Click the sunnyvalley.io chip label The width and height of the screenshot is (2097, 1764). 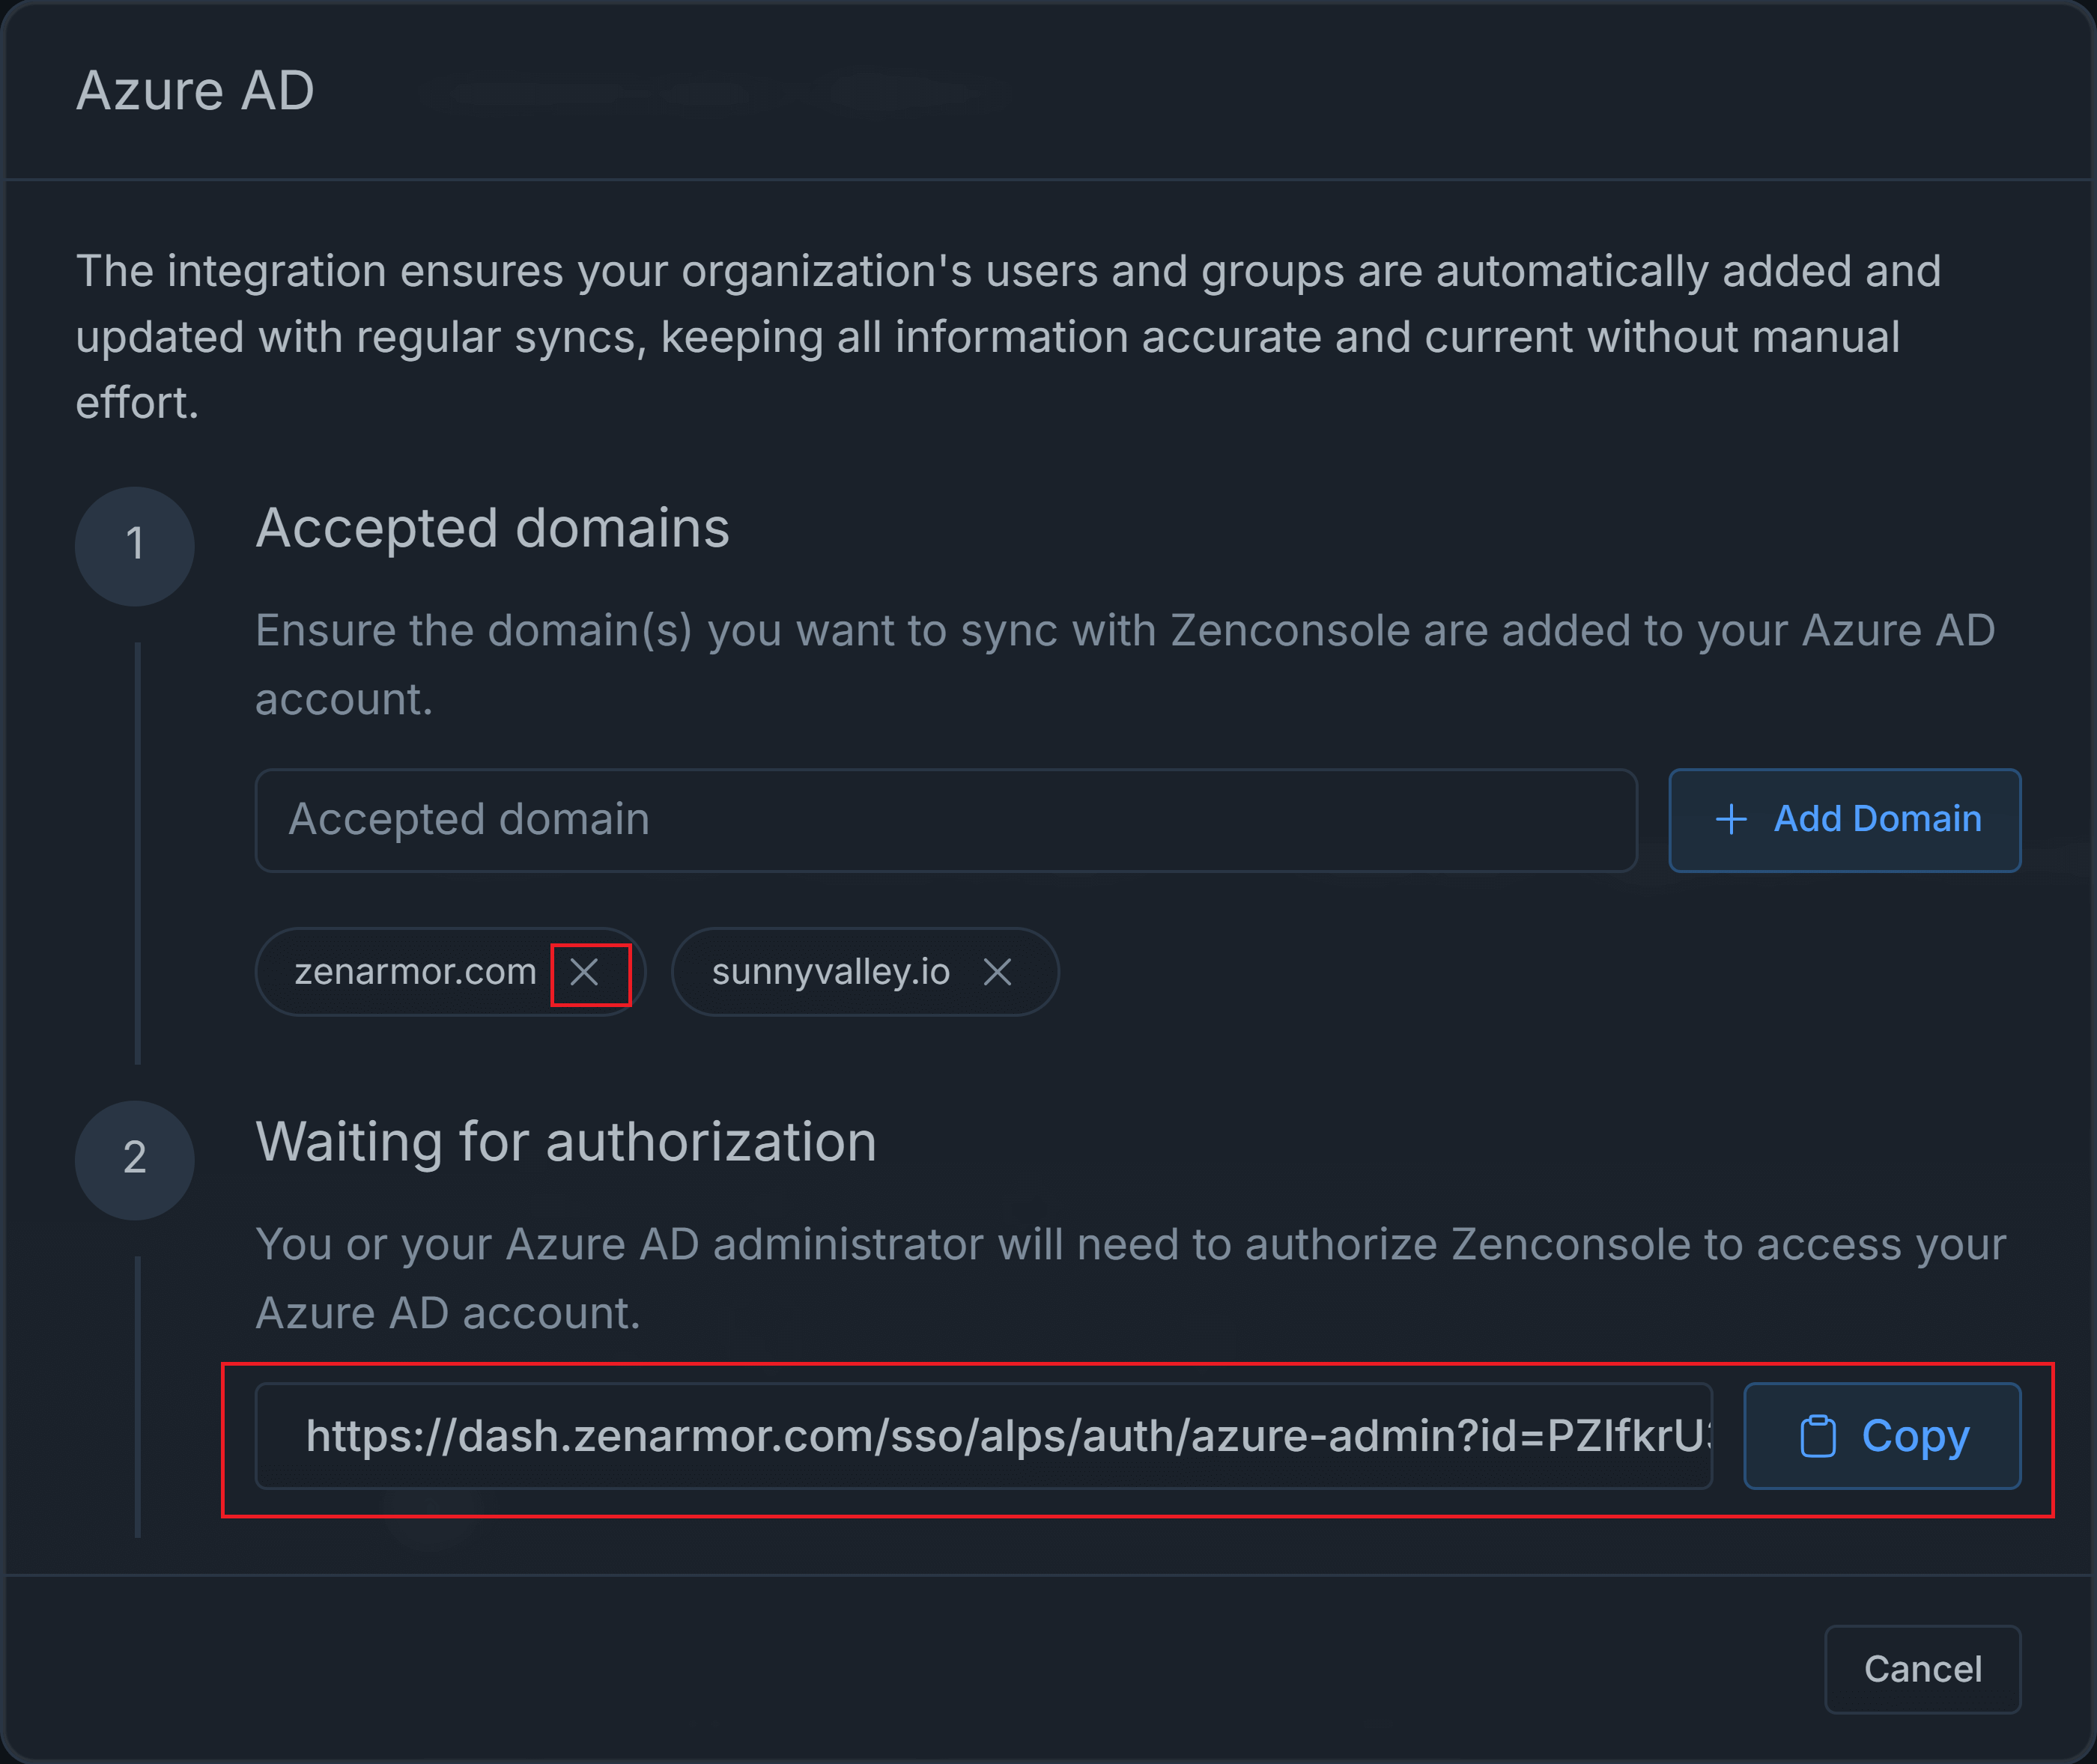[x=830, y=972]
